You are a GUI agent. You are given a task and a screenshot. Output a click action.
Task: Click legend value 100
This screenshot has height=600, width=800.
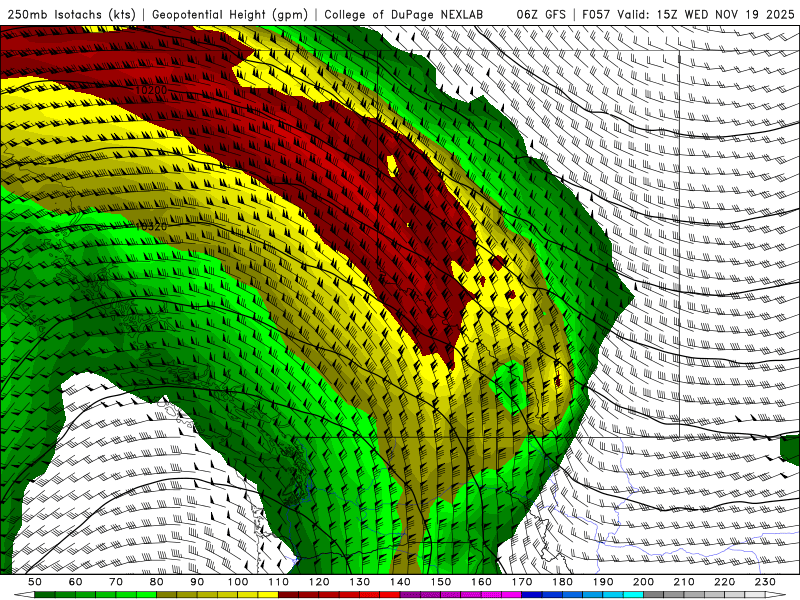pyautogui.click(x=238, y=582)
